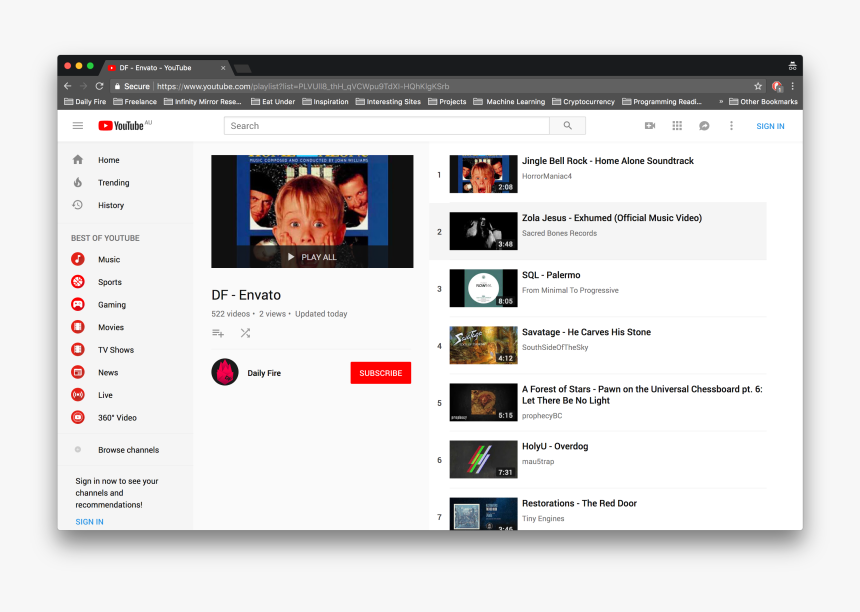Screen dimensions: 860x612
Task: Open Browse channels in the sidebar
Action: [126, 450]
